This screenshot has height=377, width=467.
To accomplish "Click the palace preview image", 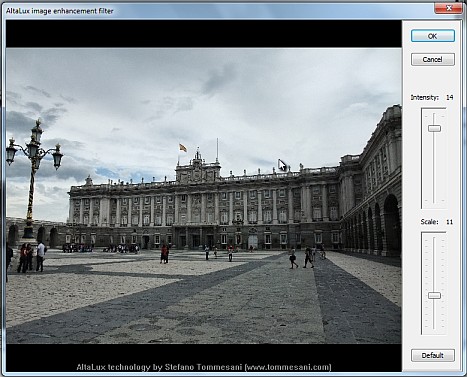I will 204,196.
